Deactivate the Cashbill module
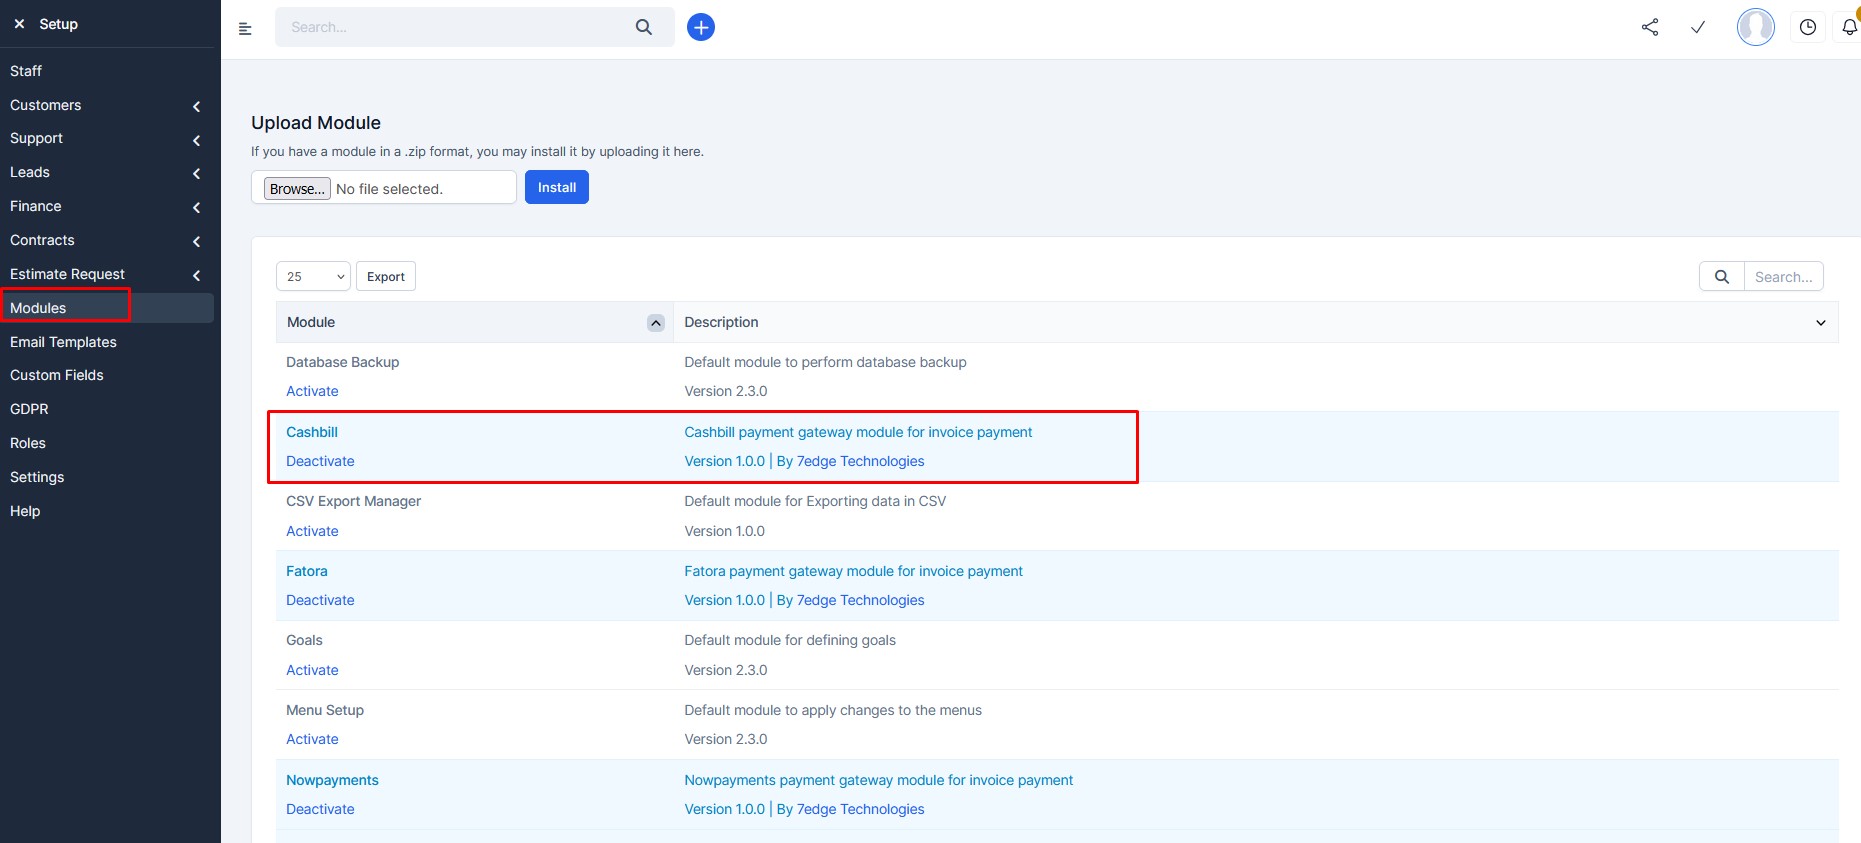Viewport: 1861px width, 843px height. point(320,461)
